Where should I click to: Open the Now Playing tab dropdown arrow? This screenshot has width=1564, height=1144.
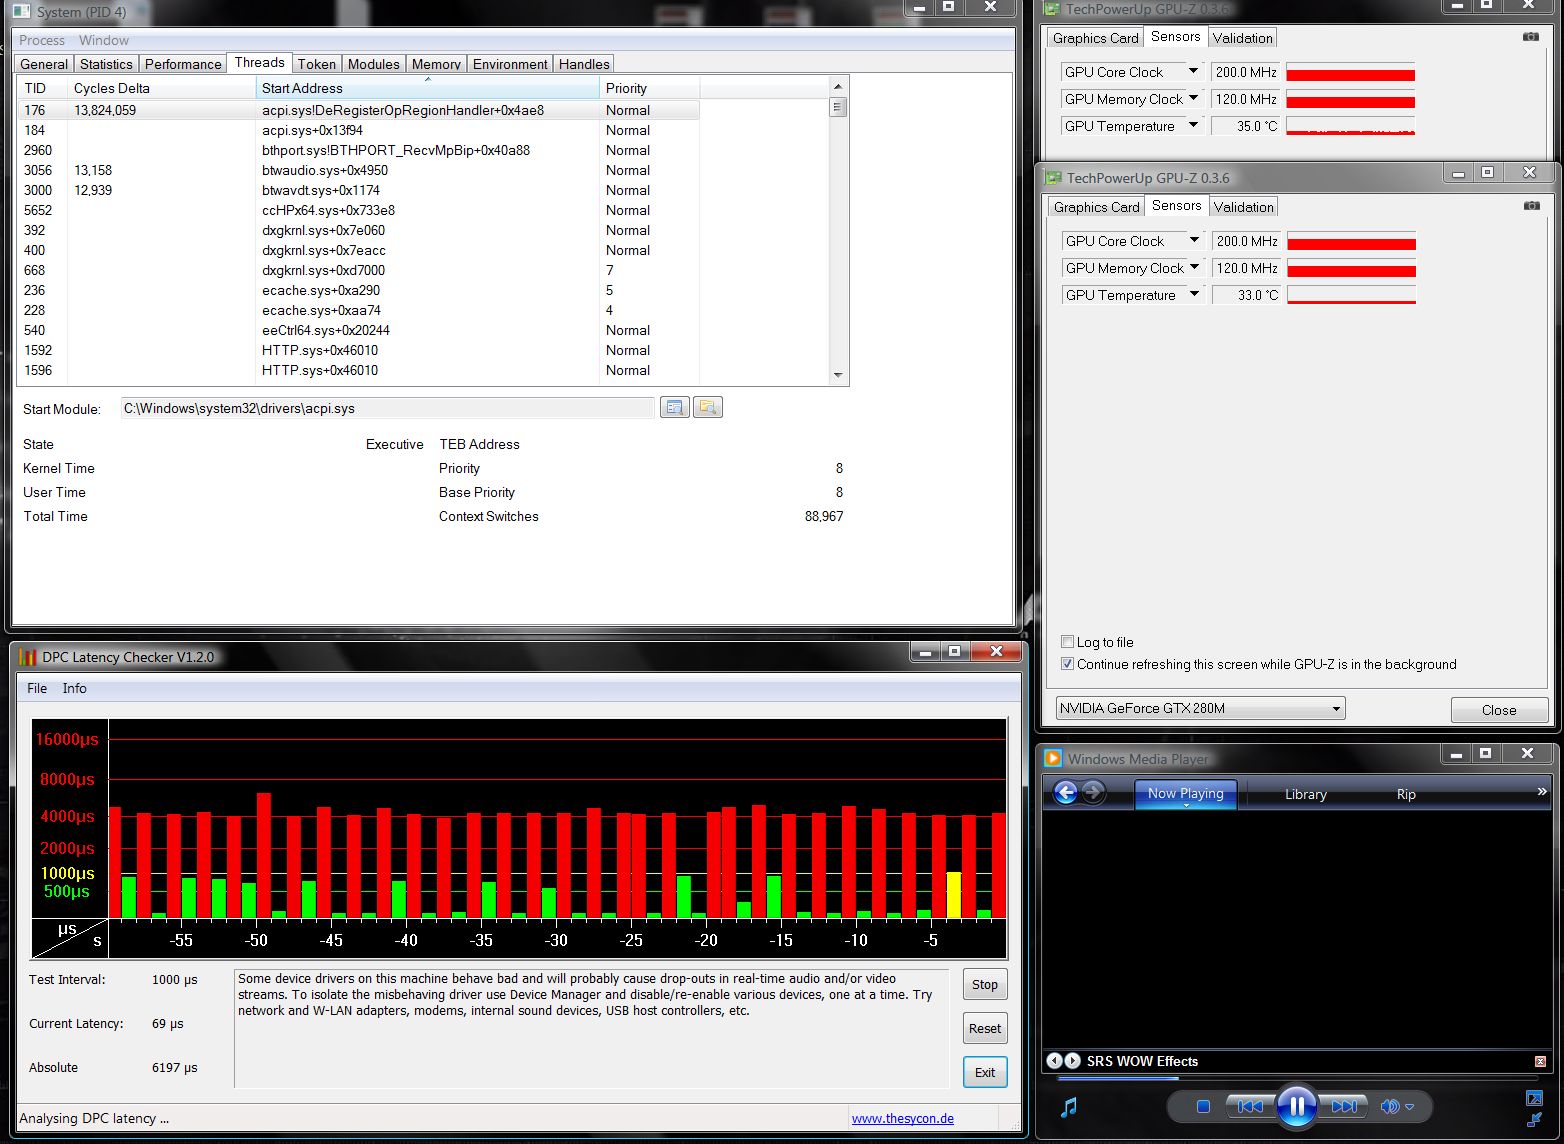click(x=1186, y=806)
